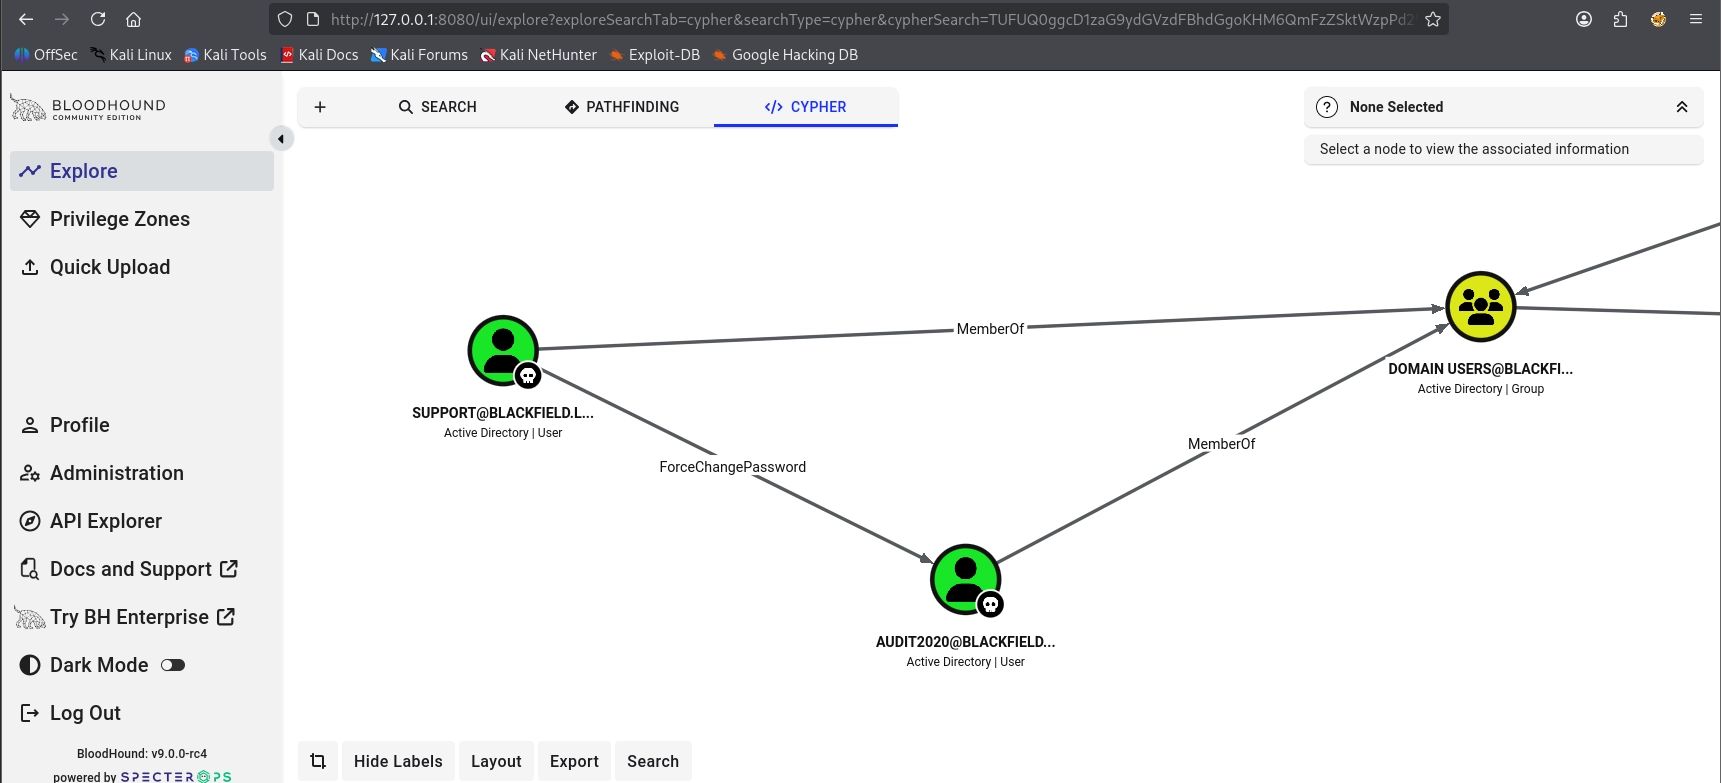Open the Kali Forums bookmark
Image resolution: width=1721 pixels, height=783 pixels.
tap(419, 55)
